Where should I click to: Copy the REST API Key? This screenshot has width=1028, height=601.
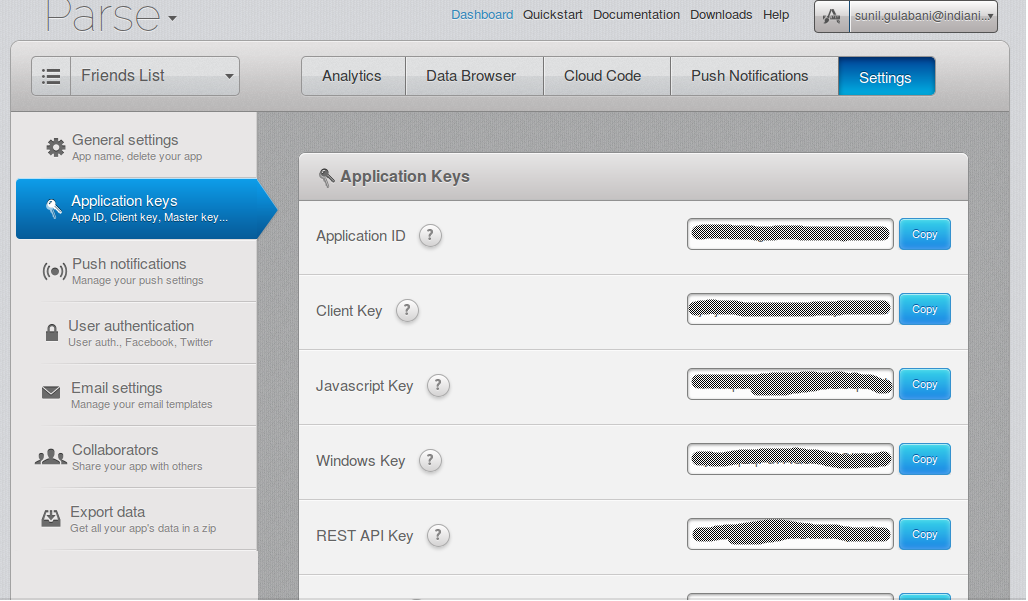click(x=924, y=534)
